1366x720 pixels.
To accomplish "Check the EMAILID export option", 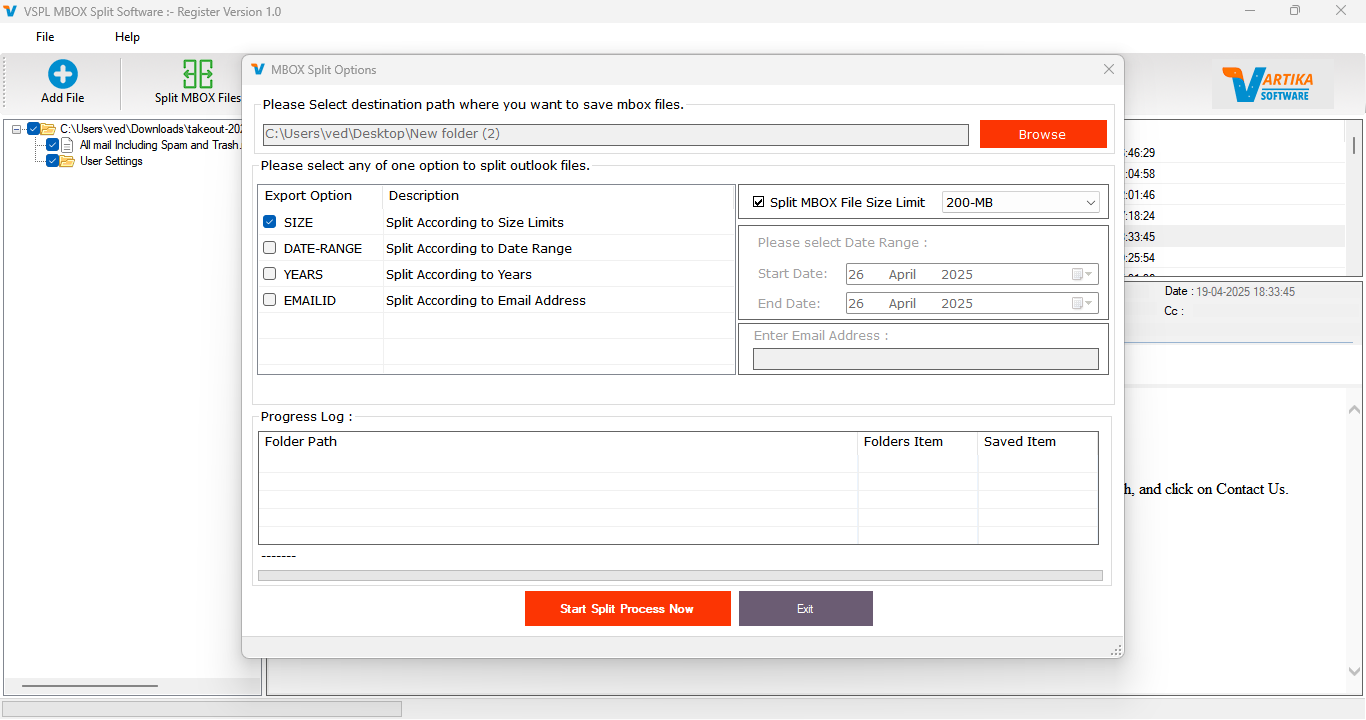I will point(270,300).
